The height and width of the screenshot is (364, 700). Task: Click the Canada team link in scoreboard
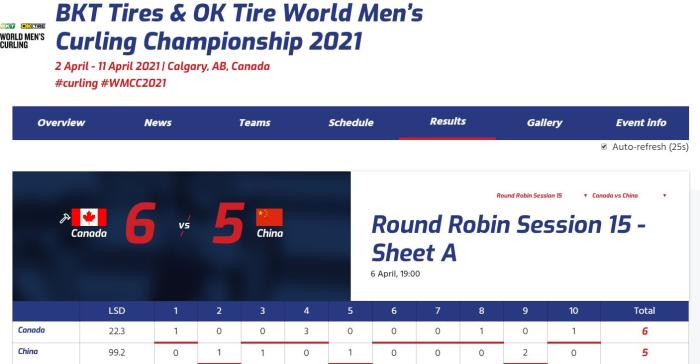click(31, 330)
